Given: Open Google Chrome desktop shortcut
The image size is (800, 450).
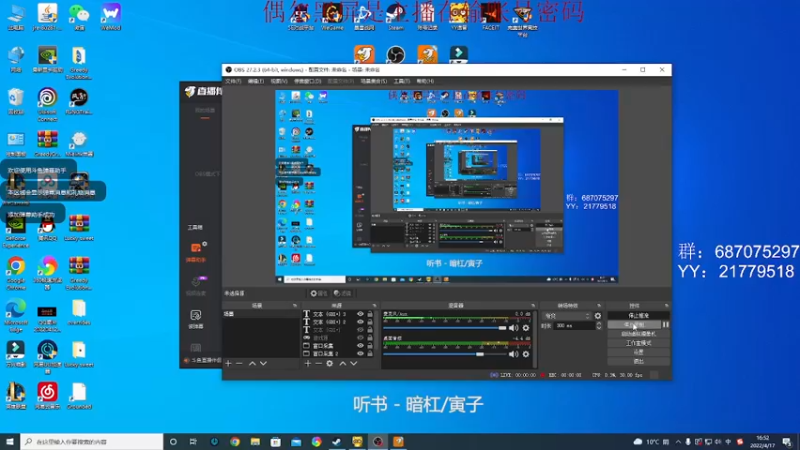Looking at the screenshot, I should click(16, 273).
